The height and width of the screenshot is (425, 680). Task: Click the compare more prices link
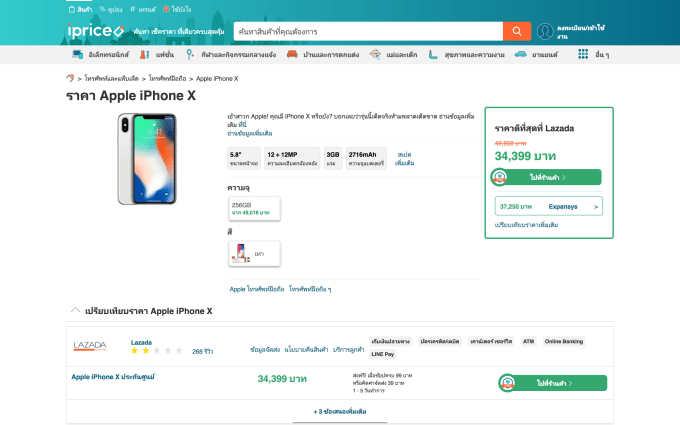point(526,225)
